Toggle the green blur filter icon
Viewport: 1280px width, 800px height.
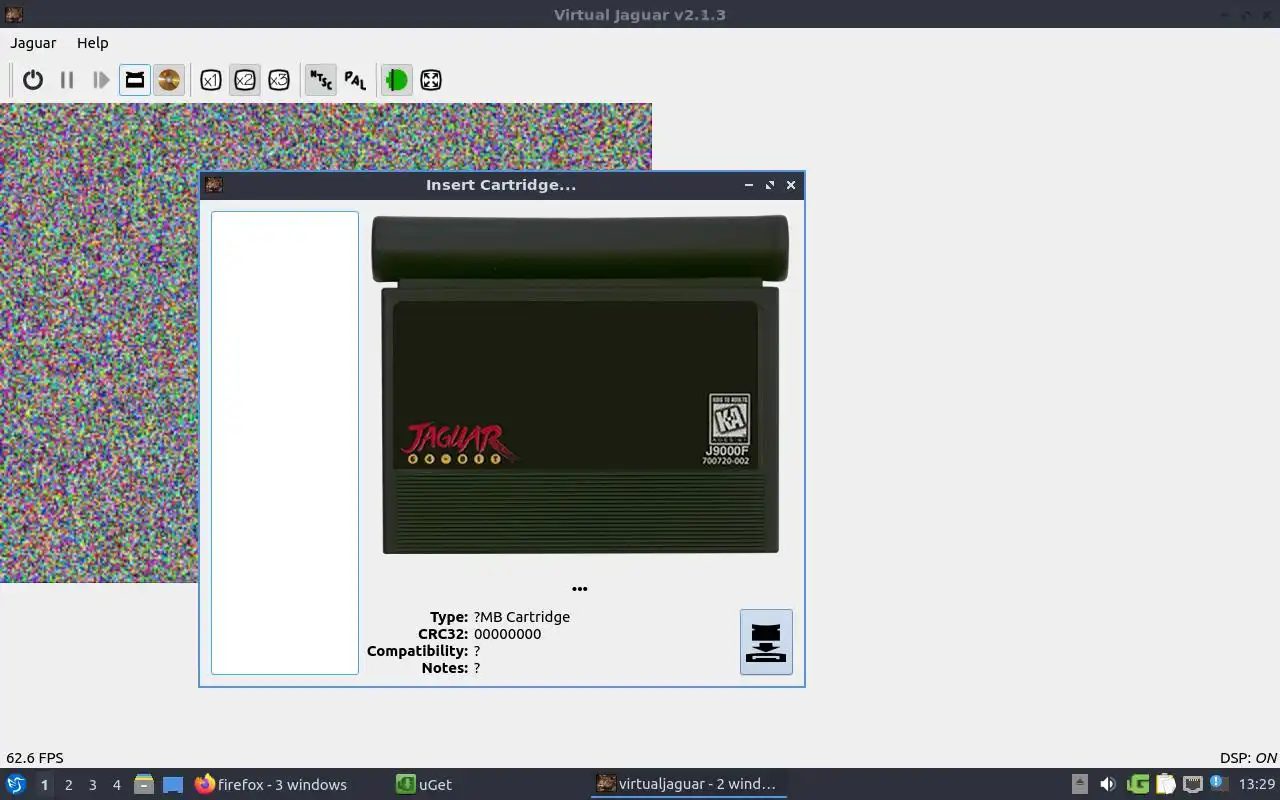(x=396, y=80)
